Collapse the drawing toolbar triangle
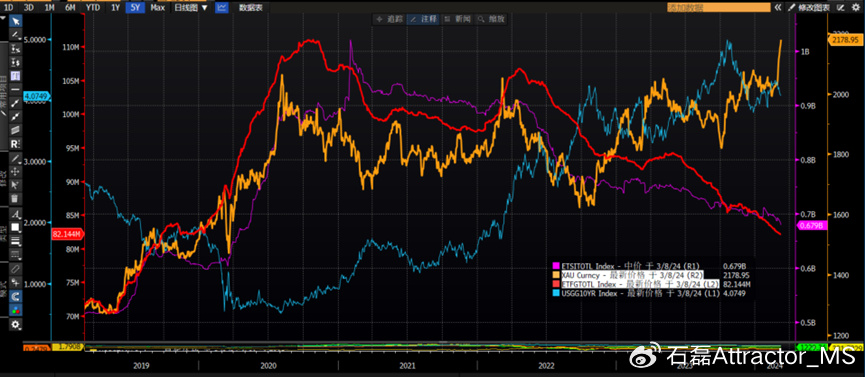 3,18
